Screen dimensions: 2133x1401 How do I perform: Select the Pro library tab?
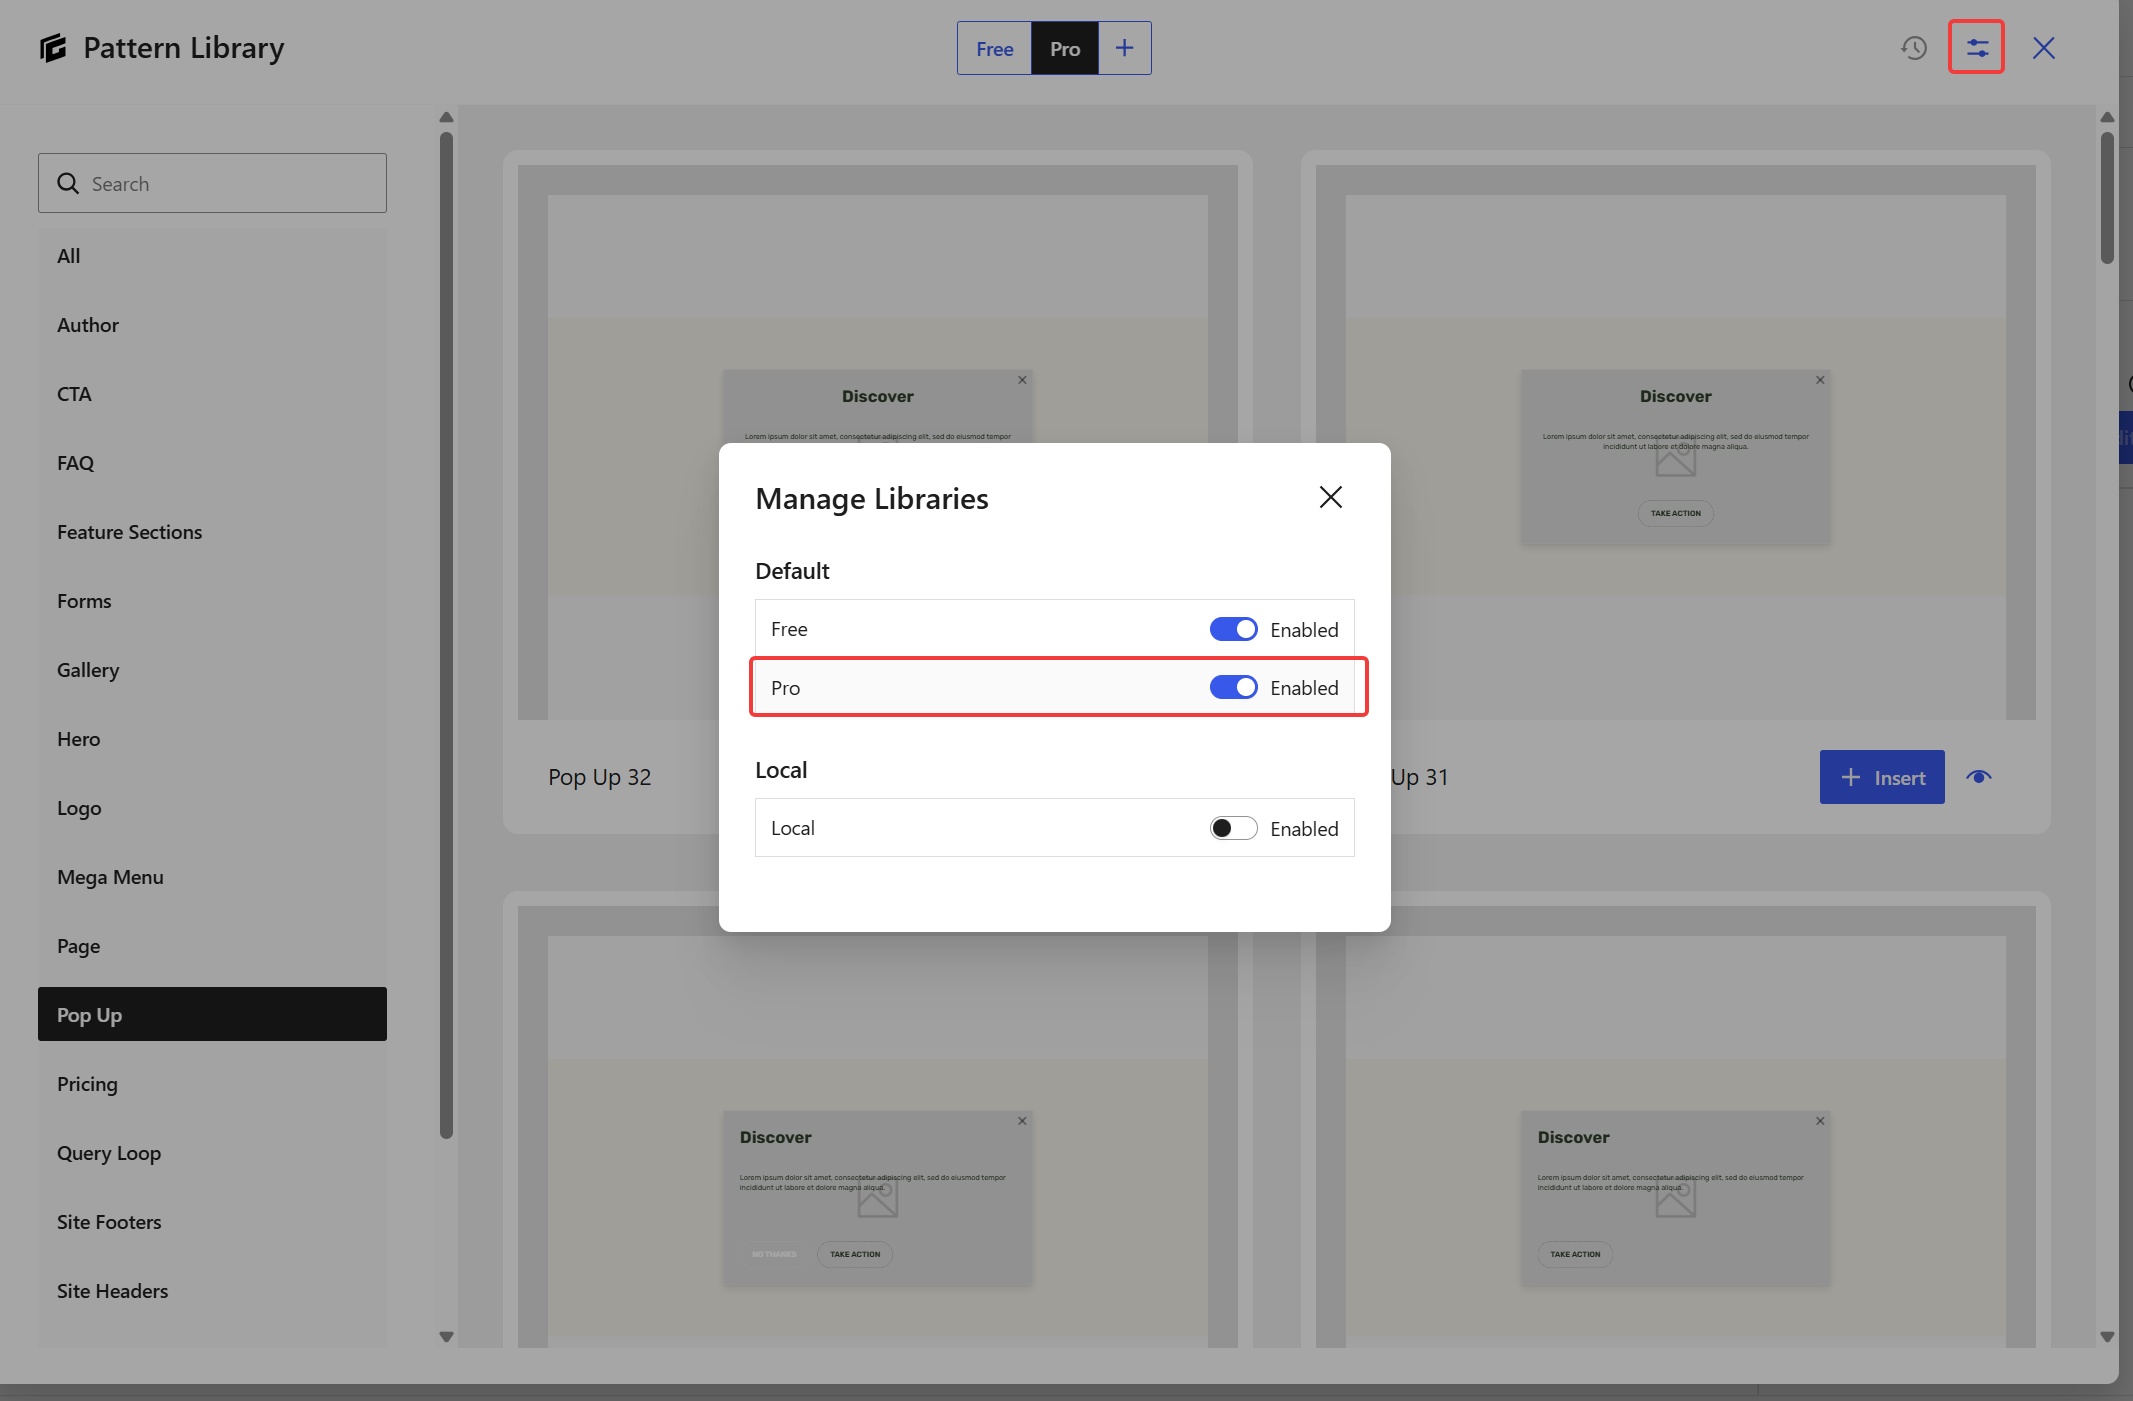tap(1065, 48)
